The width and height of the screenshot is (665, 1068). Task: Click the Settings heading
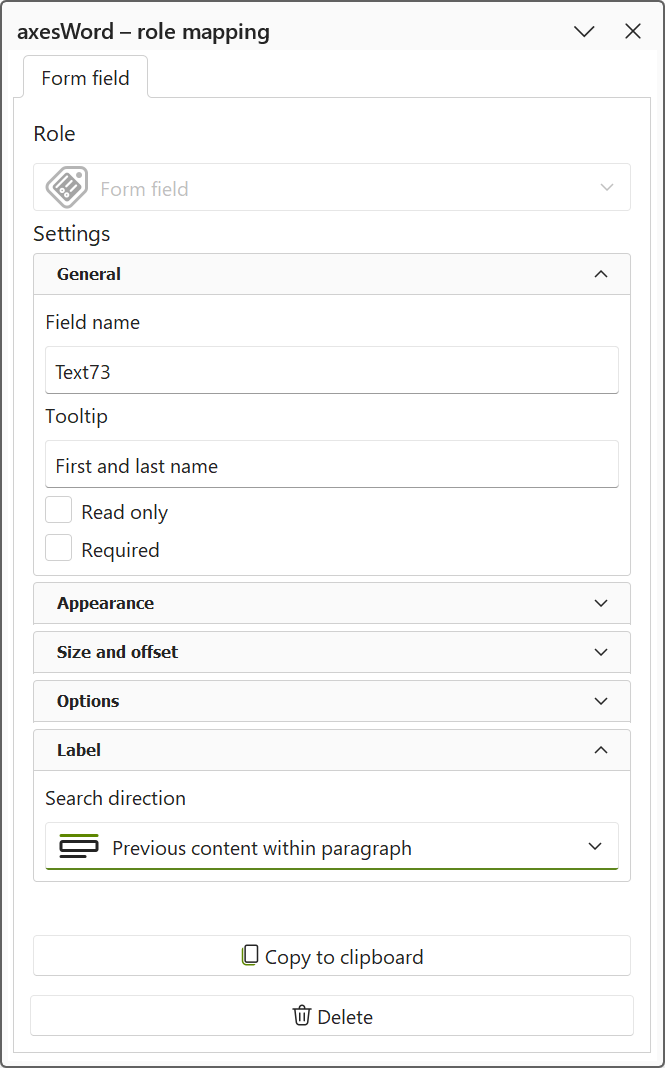pyautogui.click(x=72, y=234)
